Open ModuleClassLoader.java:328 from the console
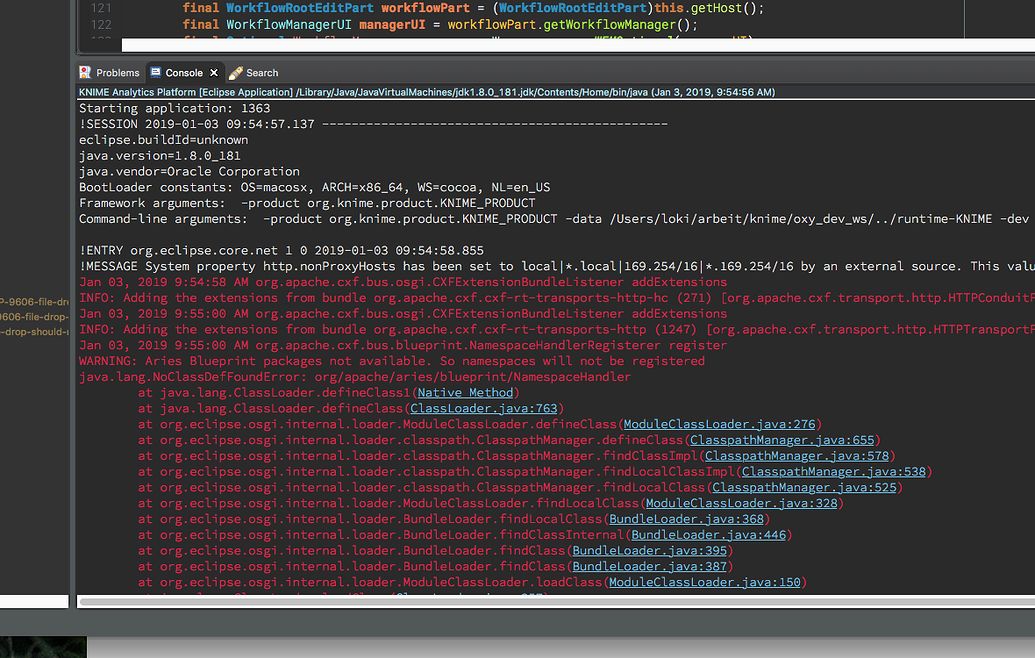Viewport: 1035px width, 658px height. (742, 503)
